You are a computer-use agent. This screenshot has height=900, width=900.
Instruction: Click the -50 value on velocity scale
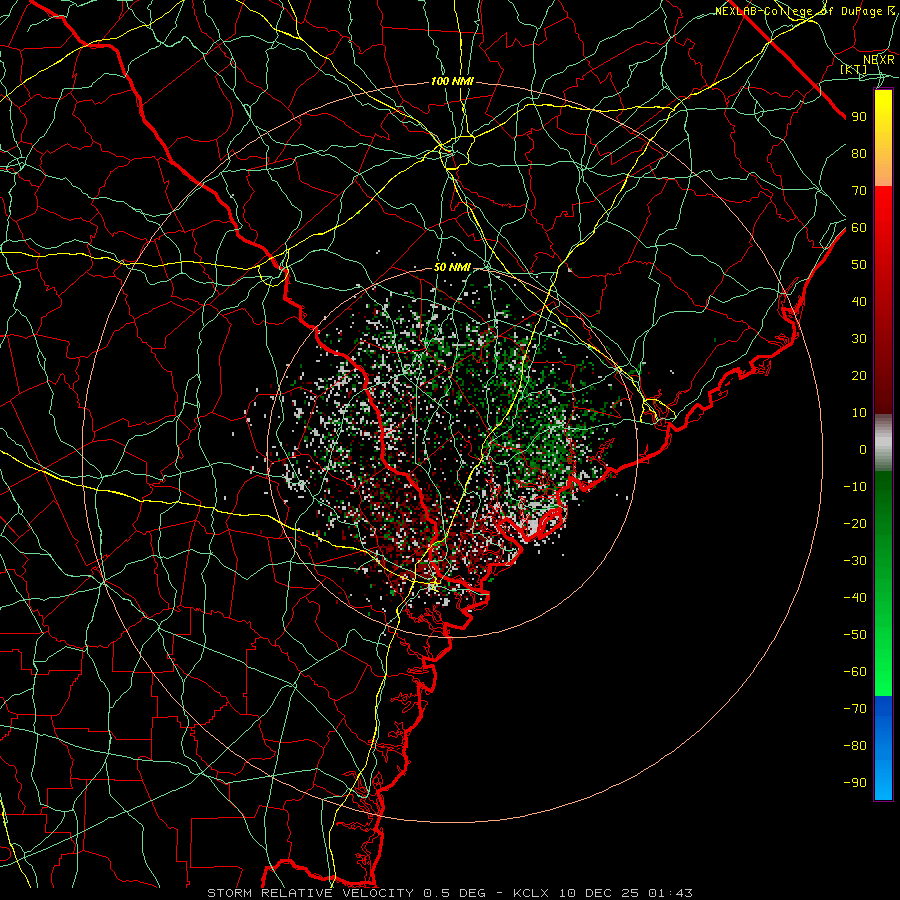[x=855, y=635]
